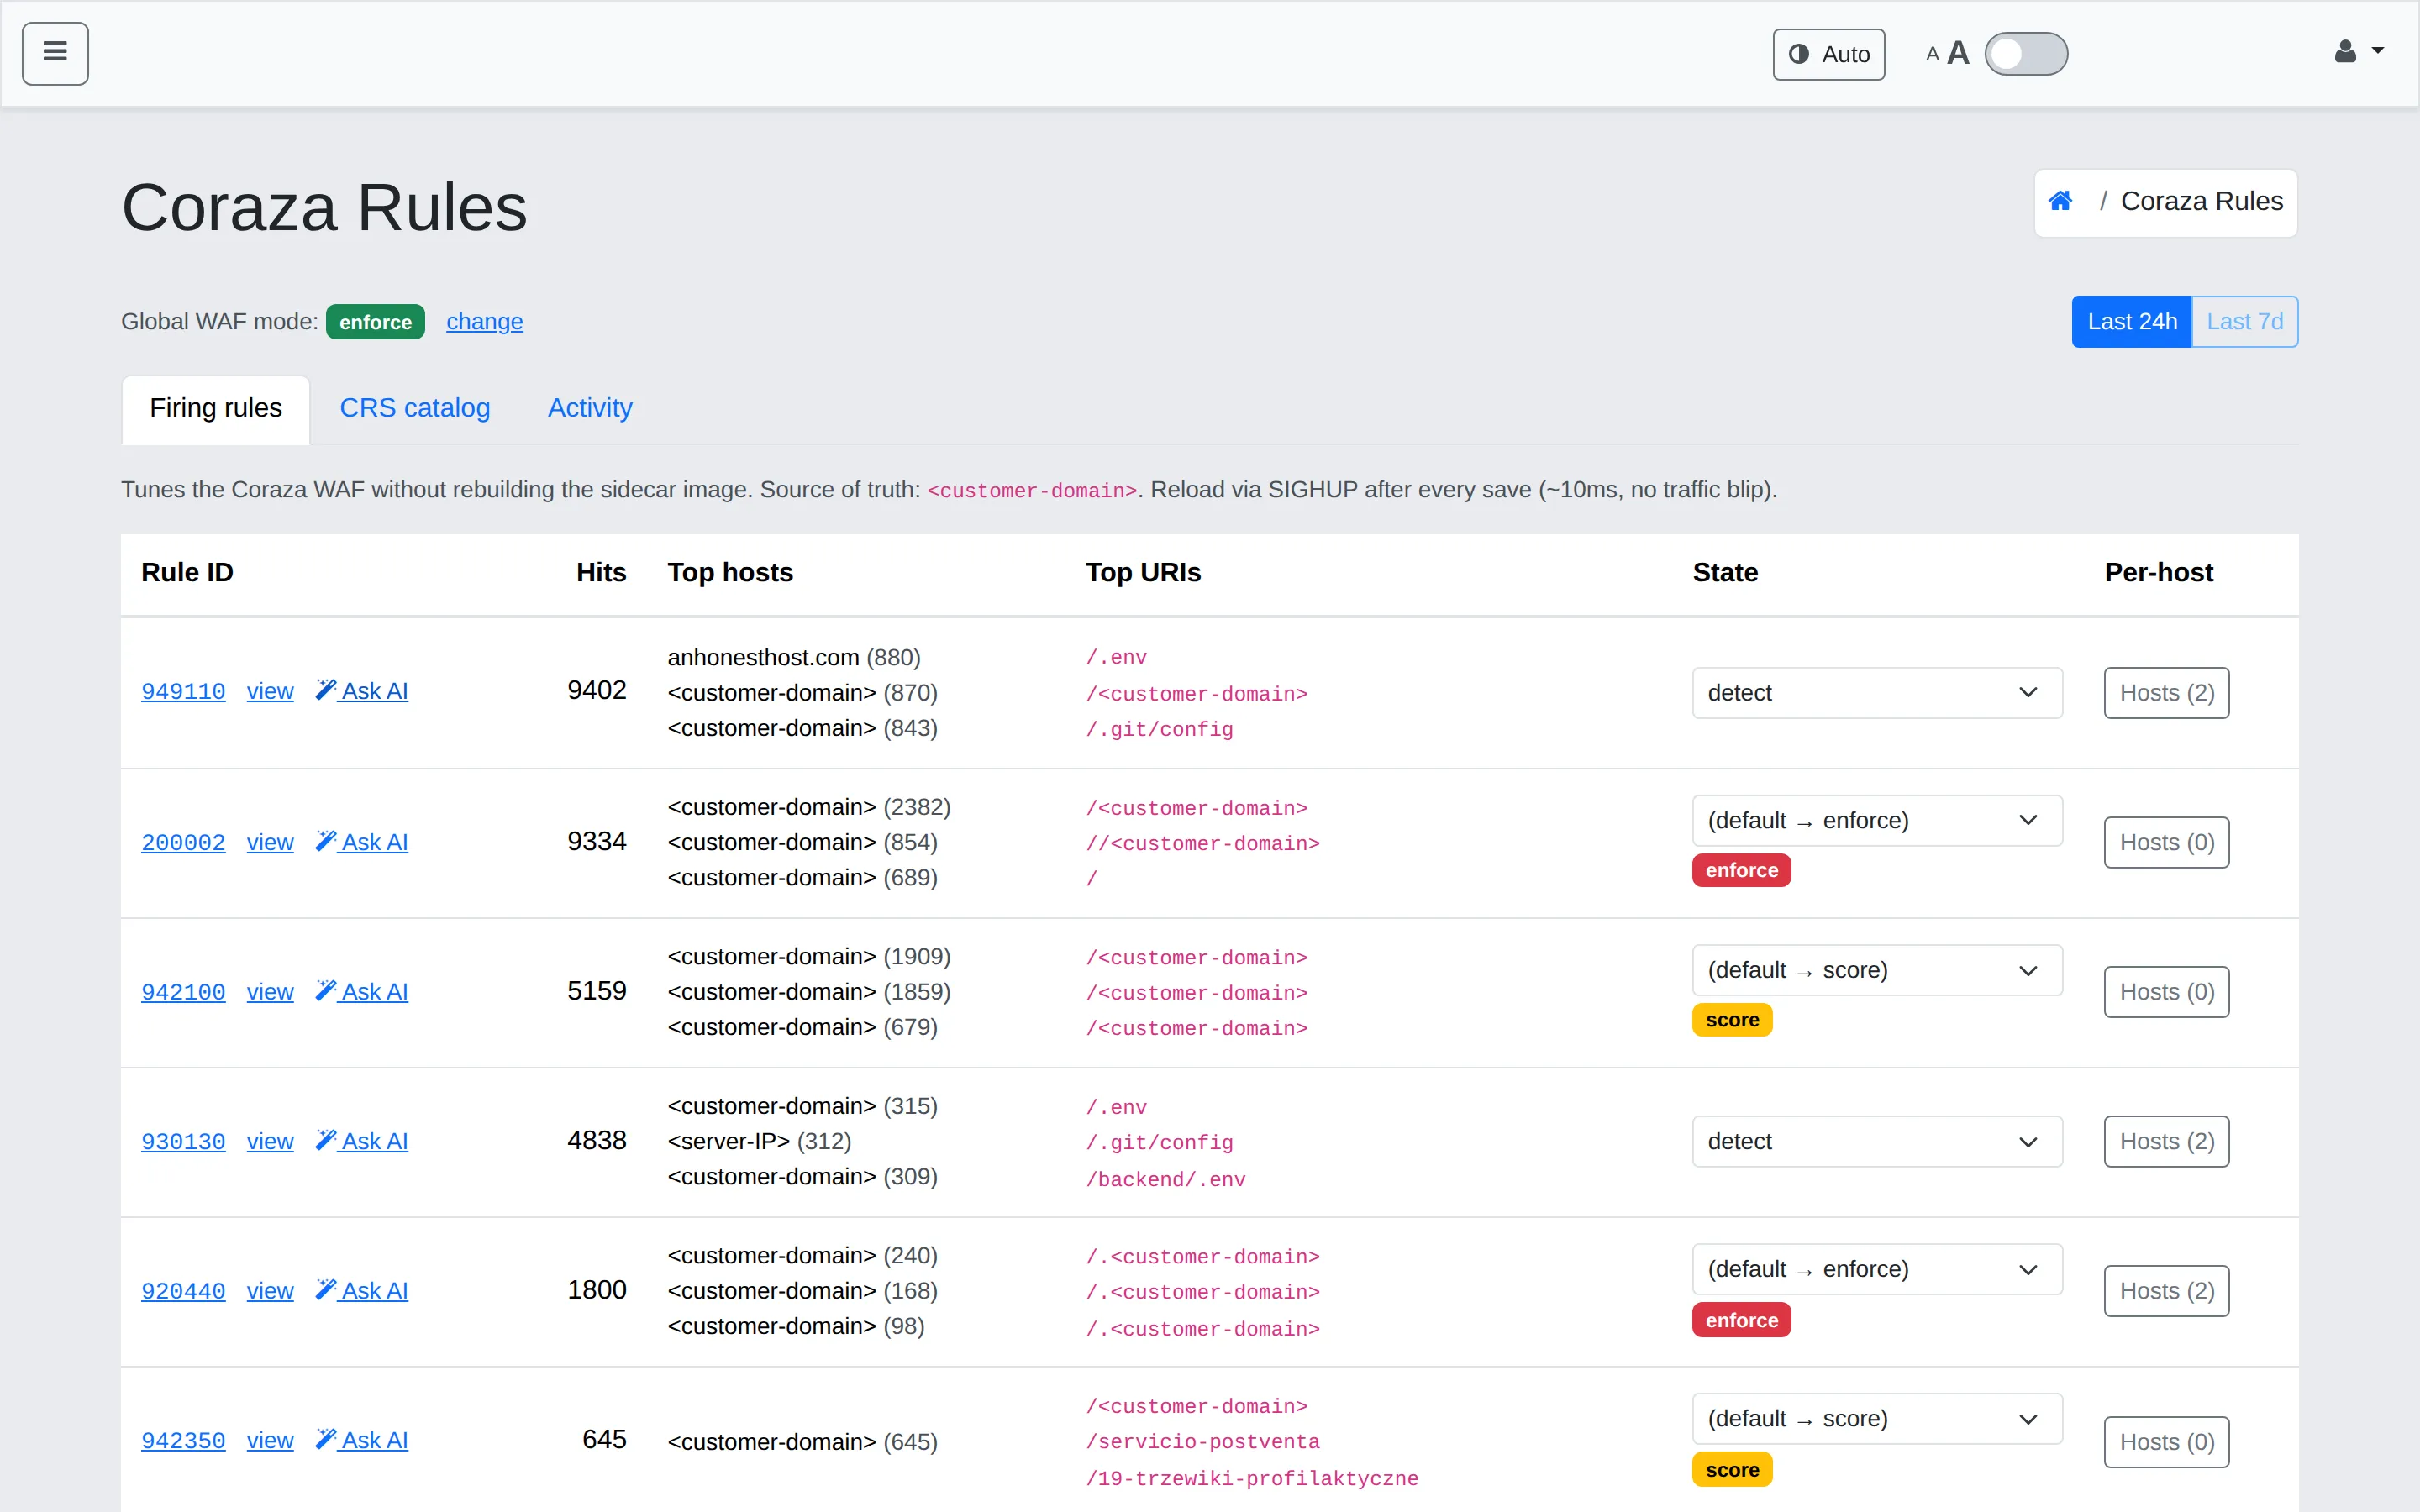Click the Top URIs column header
Viewport: 2420px width, 1512px height.
1143,573
